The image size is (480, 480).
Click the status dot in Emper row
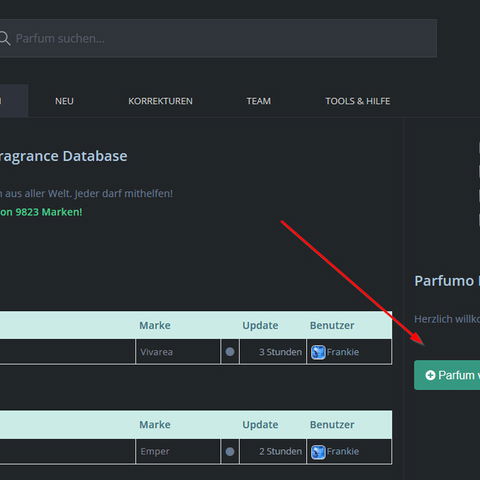pyautogui.click(x=230, y=452)
